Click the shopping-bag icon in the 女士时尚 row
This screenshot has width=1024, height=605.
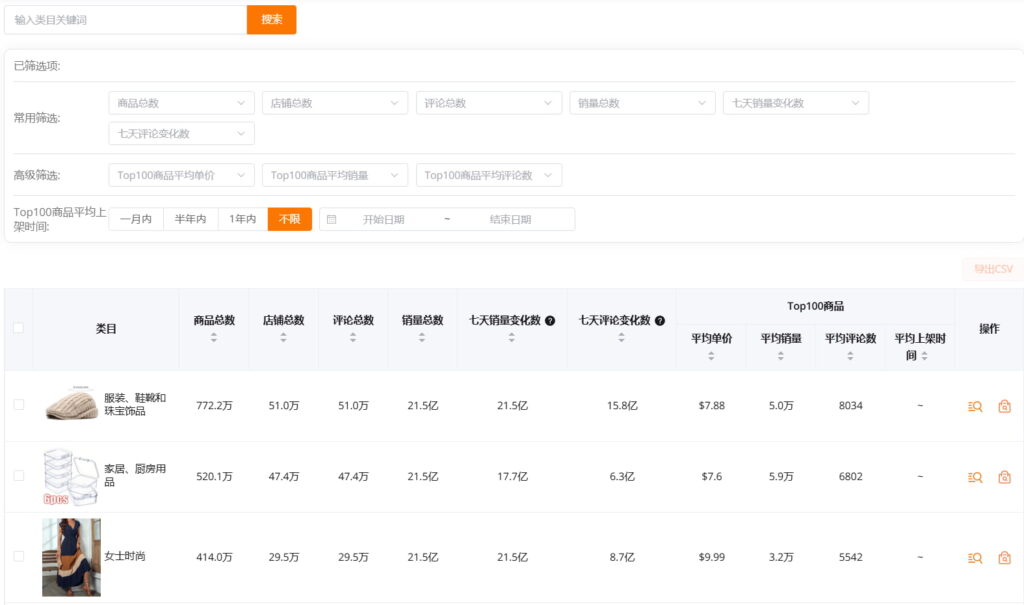[x=1005, y=557]
